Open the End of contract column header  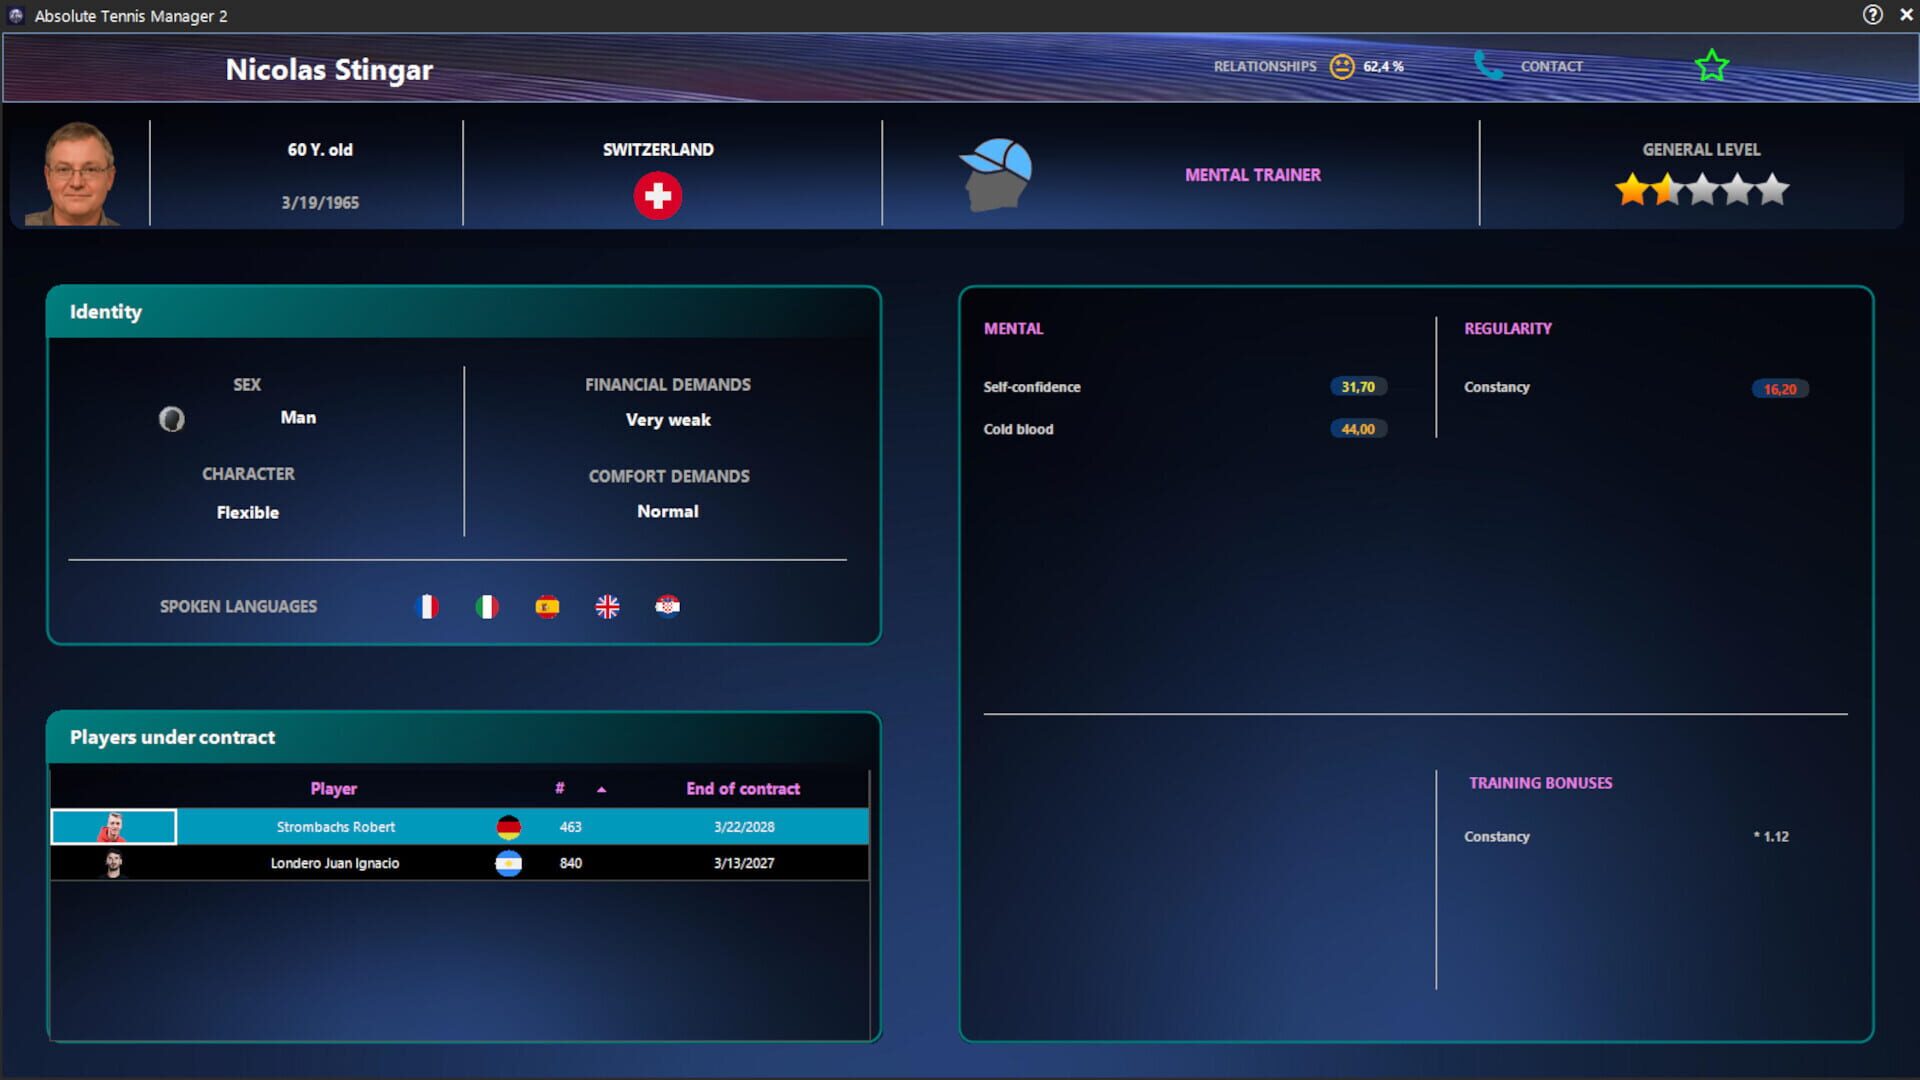pos(743,789)
